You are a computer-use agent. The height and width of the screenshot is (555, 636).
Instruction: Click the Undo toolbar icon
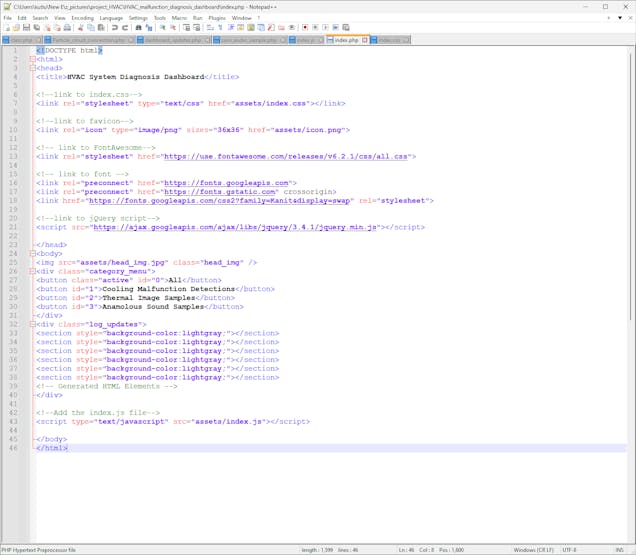pyautogui.click(x=115, y=28)
